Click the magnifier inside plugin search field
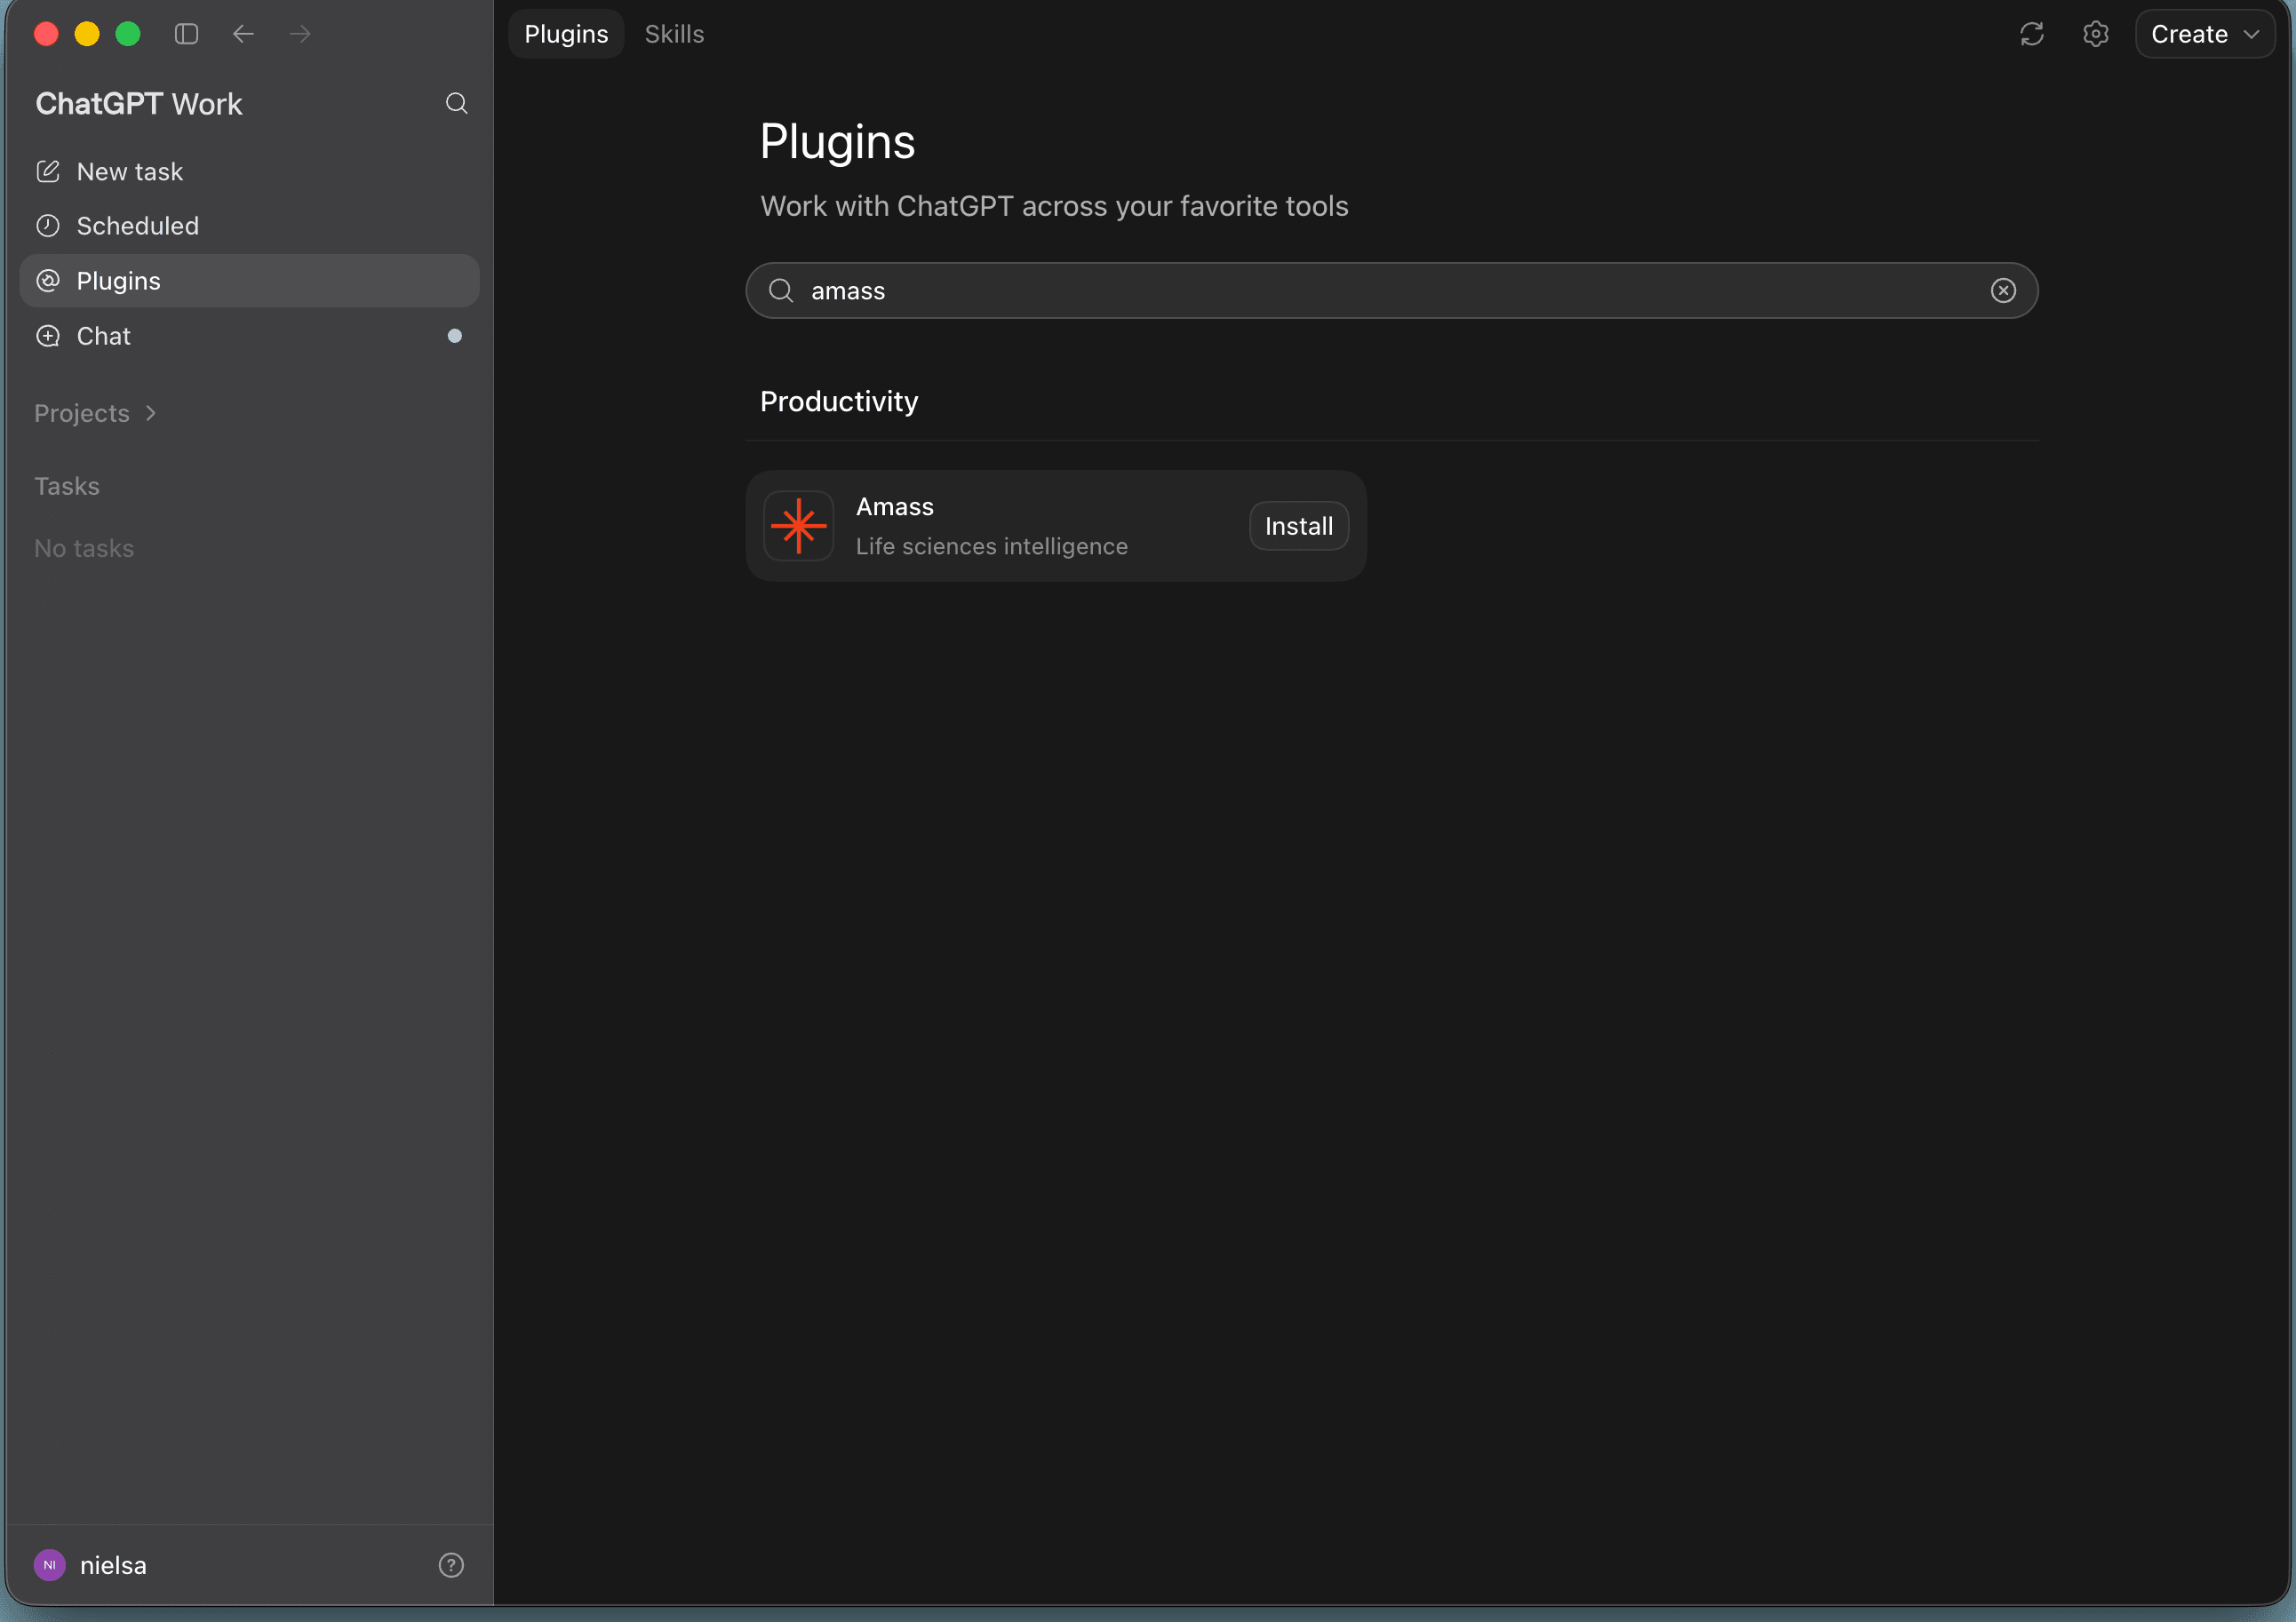2296x1622 pixels. point(781,290)
